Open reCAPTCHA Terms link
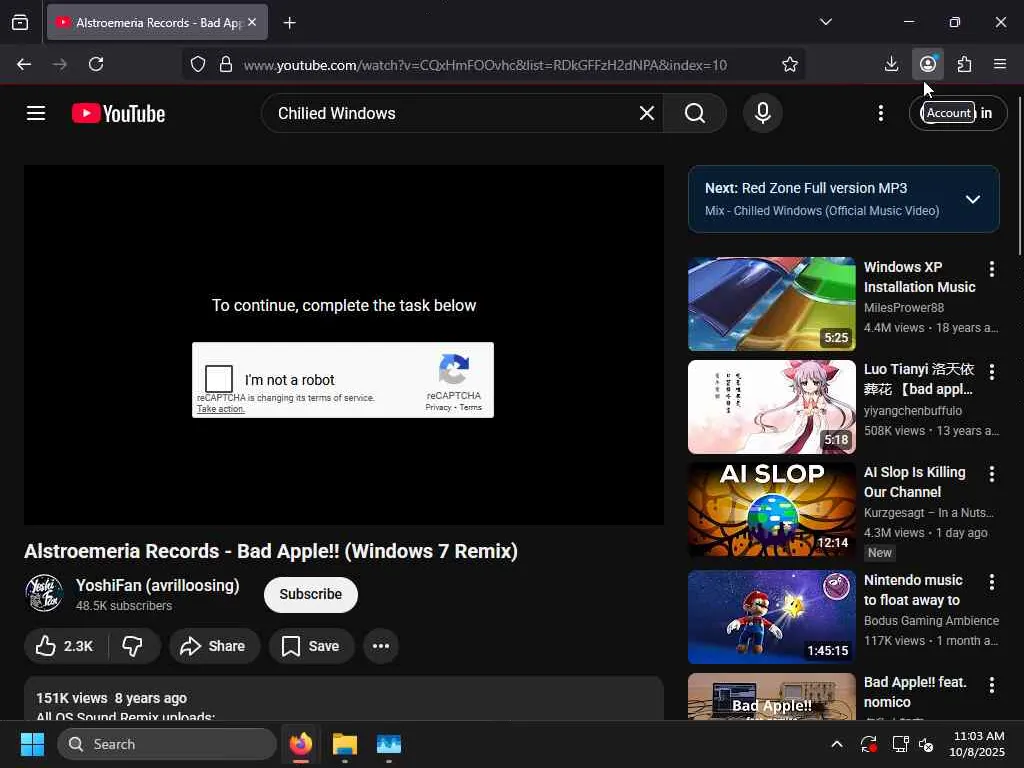This screenshot has height=768, width=1024. coord(470,408)
